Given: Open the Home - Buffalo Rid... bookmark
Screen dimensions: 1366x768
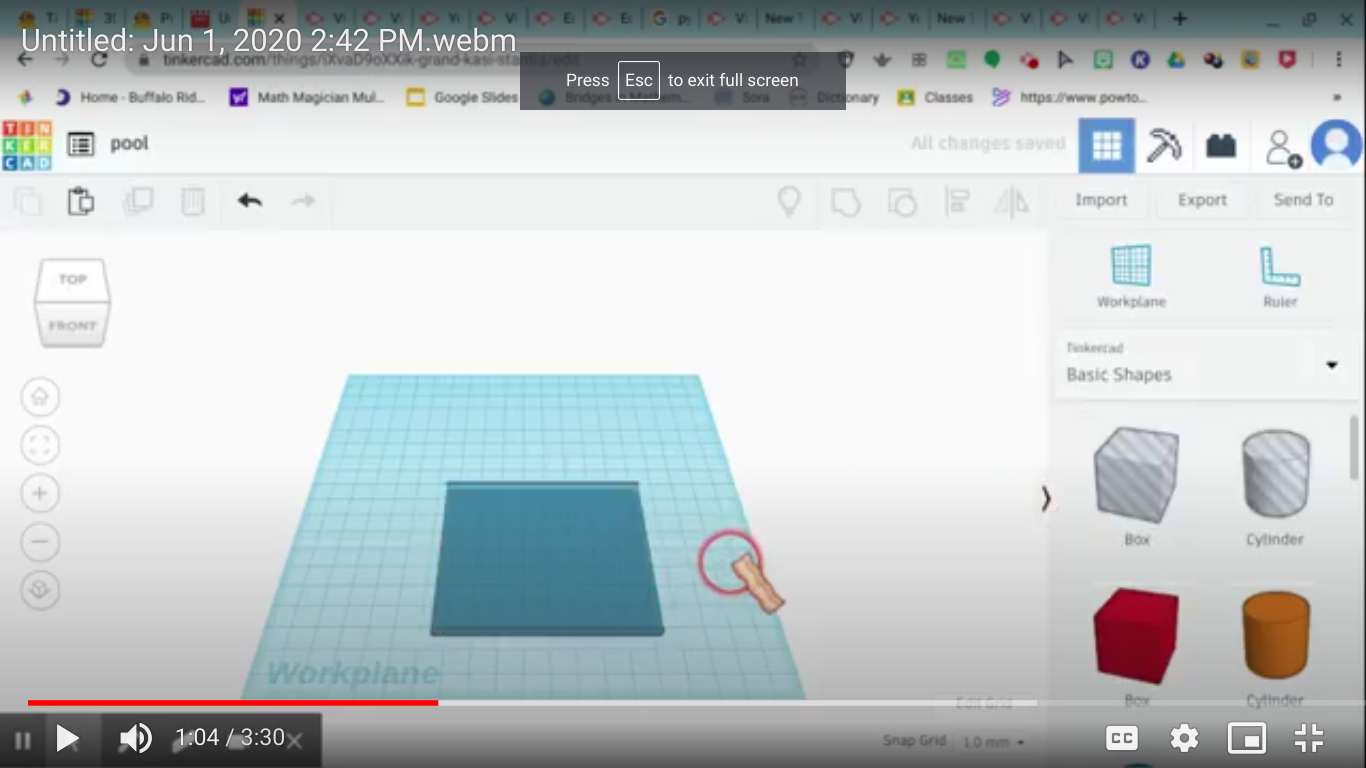Looking at the screenshot, I should point(129,97).
